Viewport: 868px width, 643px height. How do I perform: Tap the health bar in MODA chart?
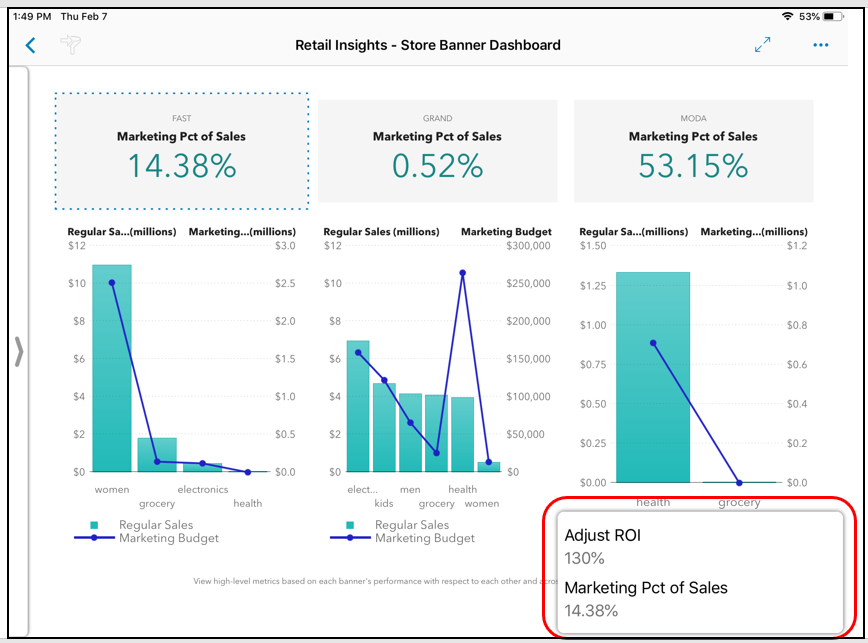652,380
